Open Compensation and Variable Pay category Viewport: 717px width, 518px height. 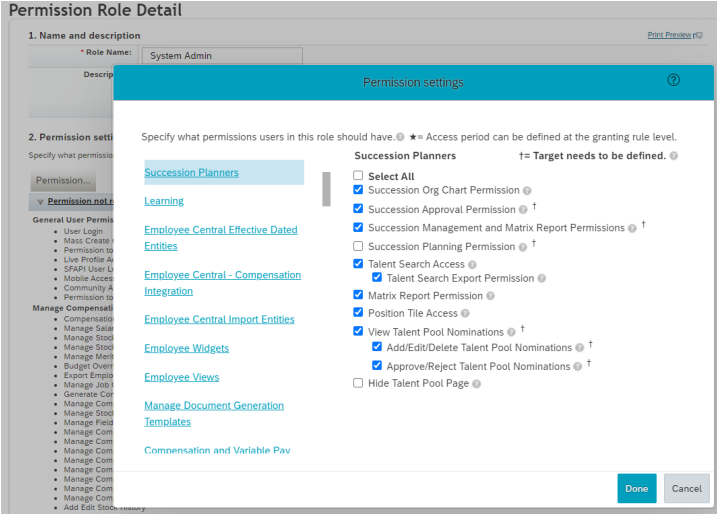(217, 450)
